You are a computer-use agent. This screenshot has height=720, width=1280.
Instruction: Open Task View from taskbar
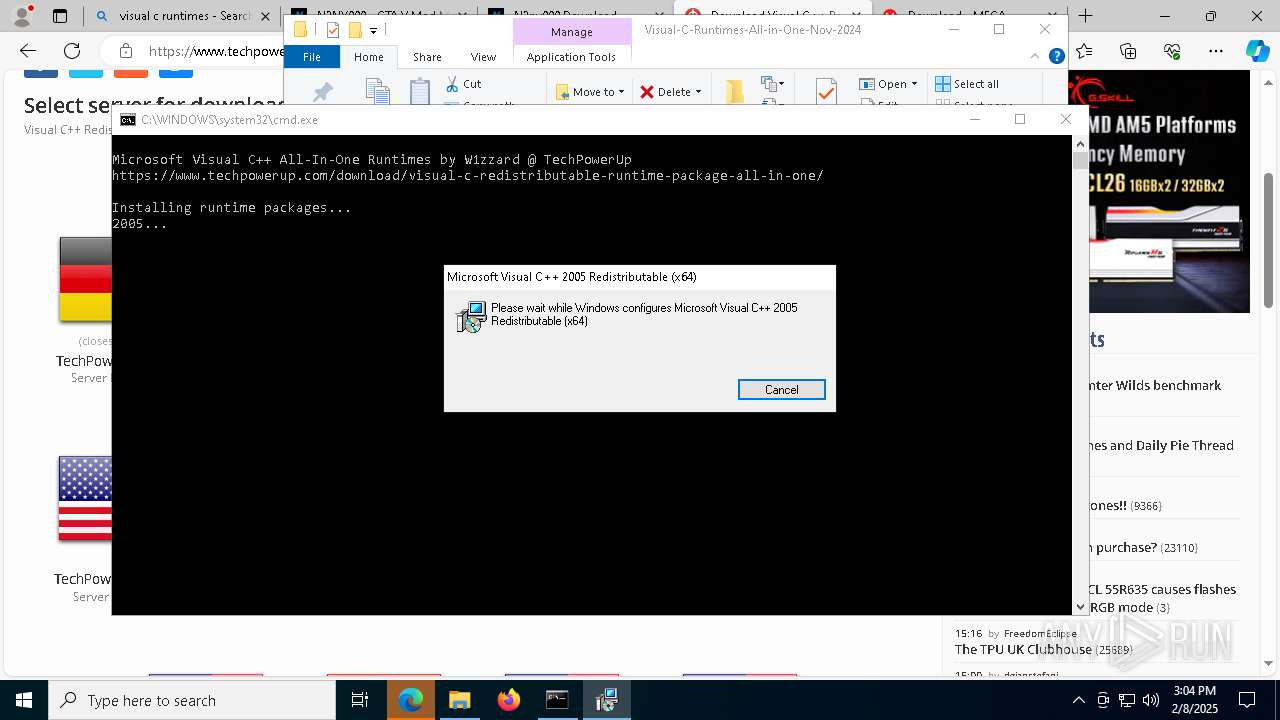[x=360, y=700]
